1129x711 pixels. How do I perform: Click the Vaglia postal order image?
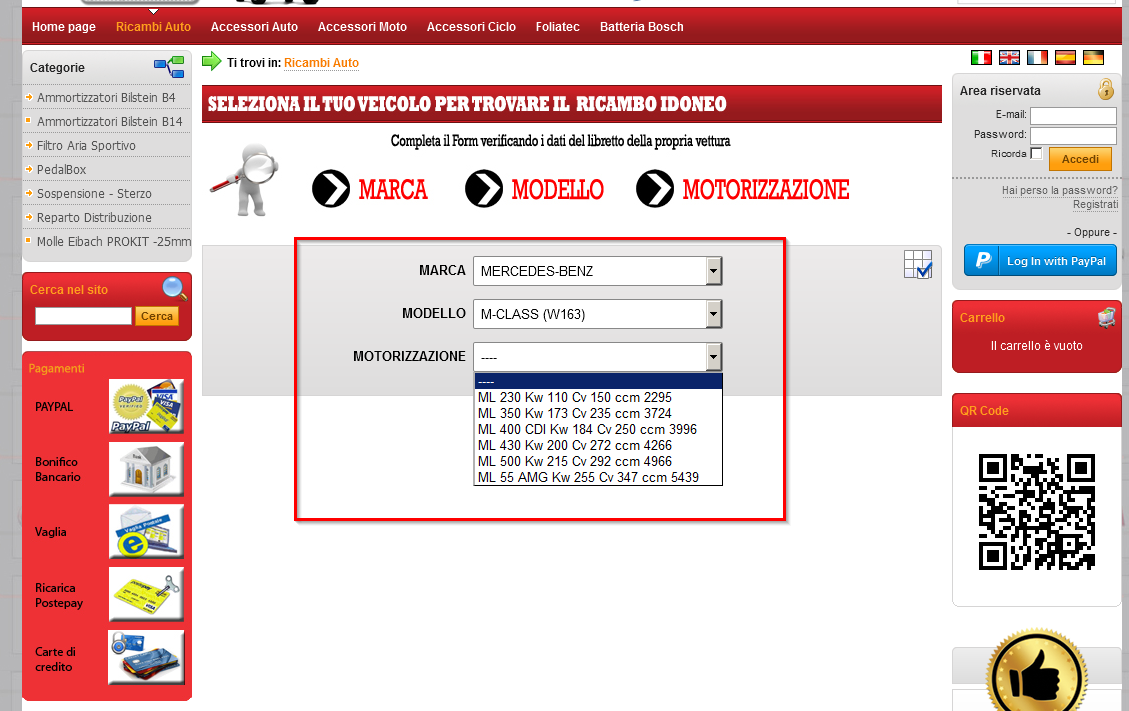[146, 532]
